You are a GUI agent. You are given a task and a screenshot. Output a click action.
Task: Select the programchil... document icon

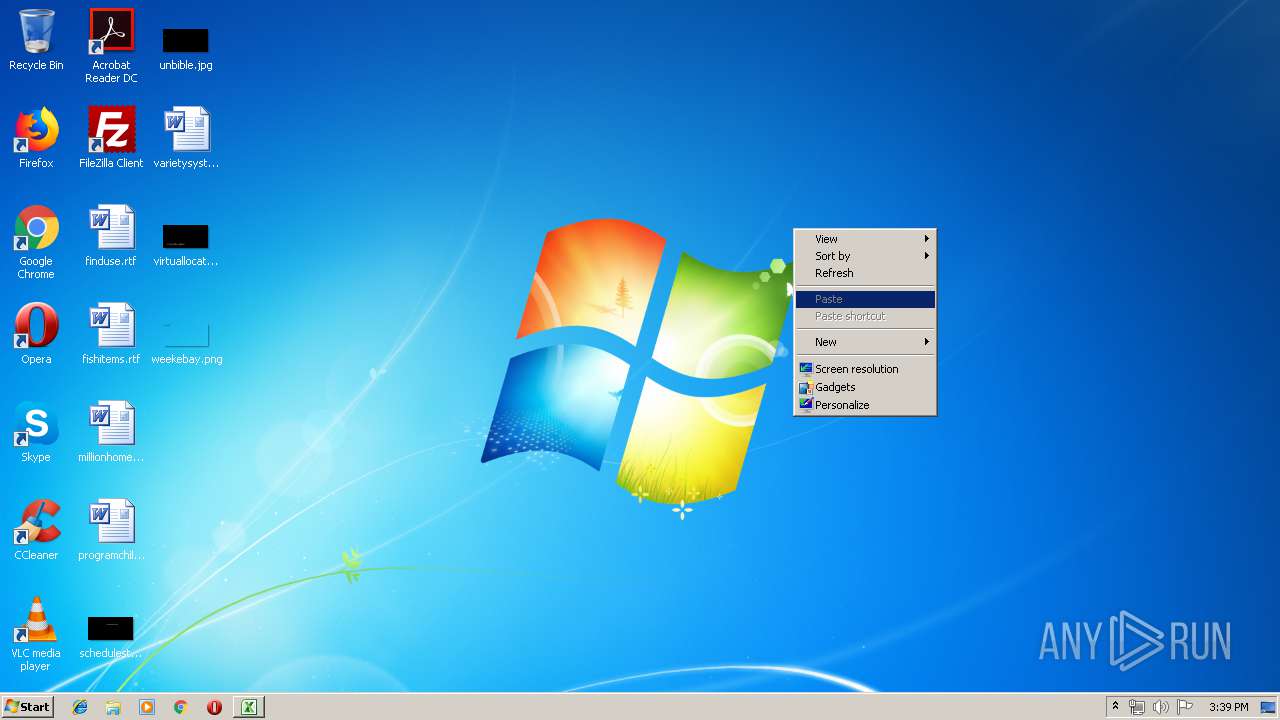click(111, 530)
